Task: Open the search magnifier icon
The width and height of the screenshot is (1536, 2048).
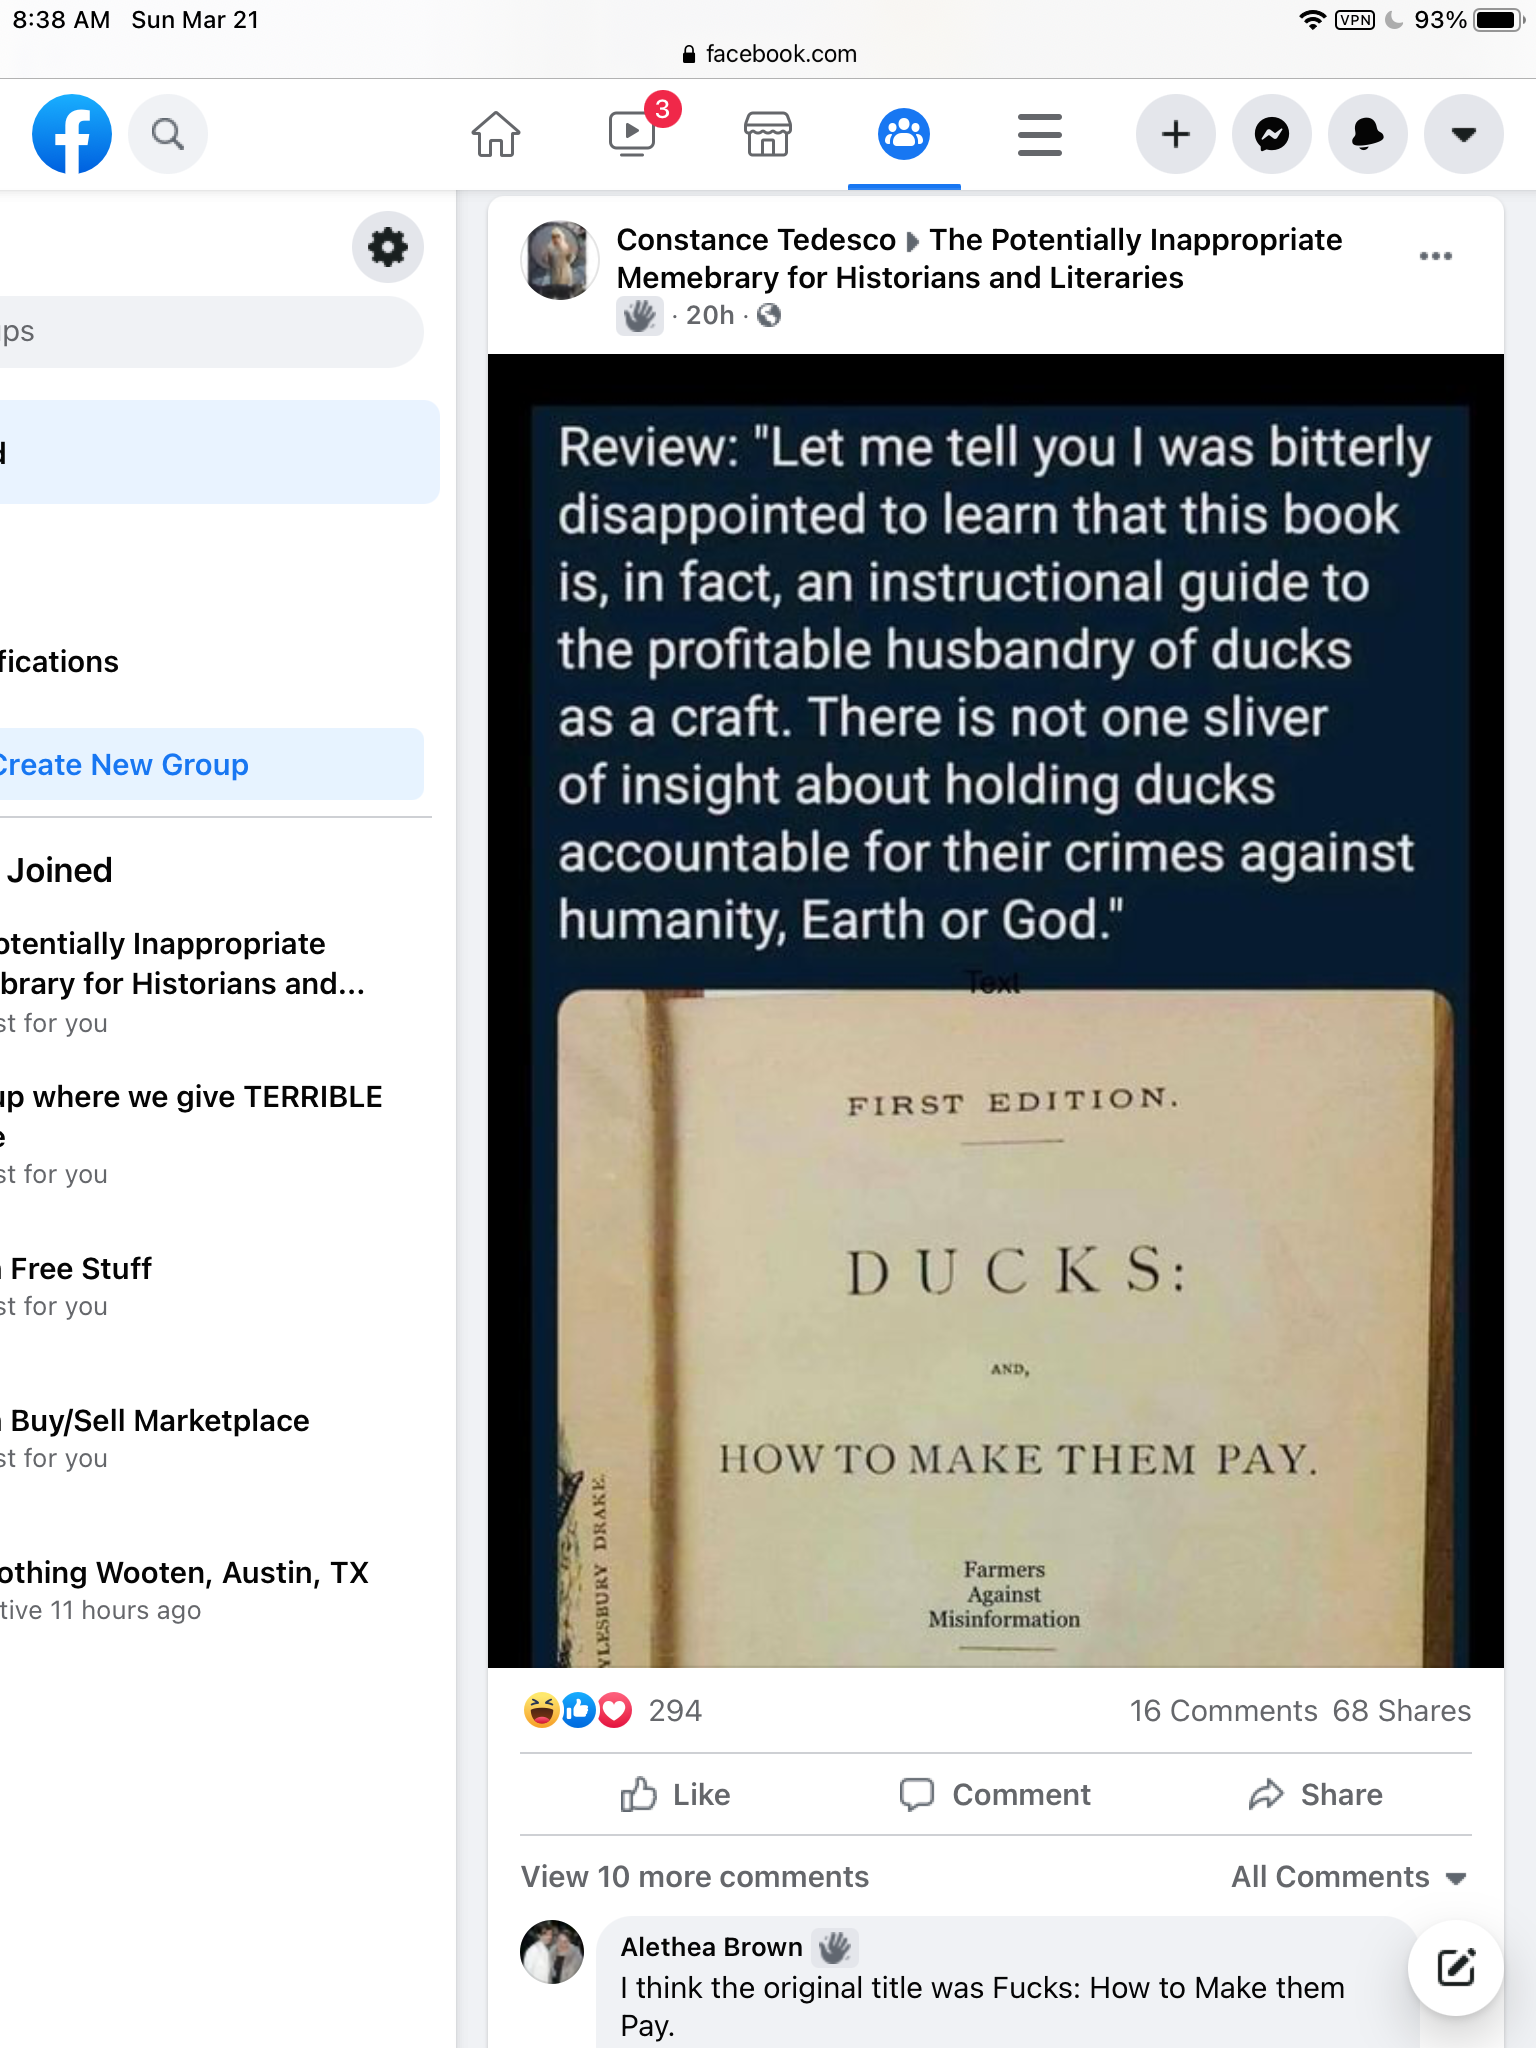Action: (168, 134)
